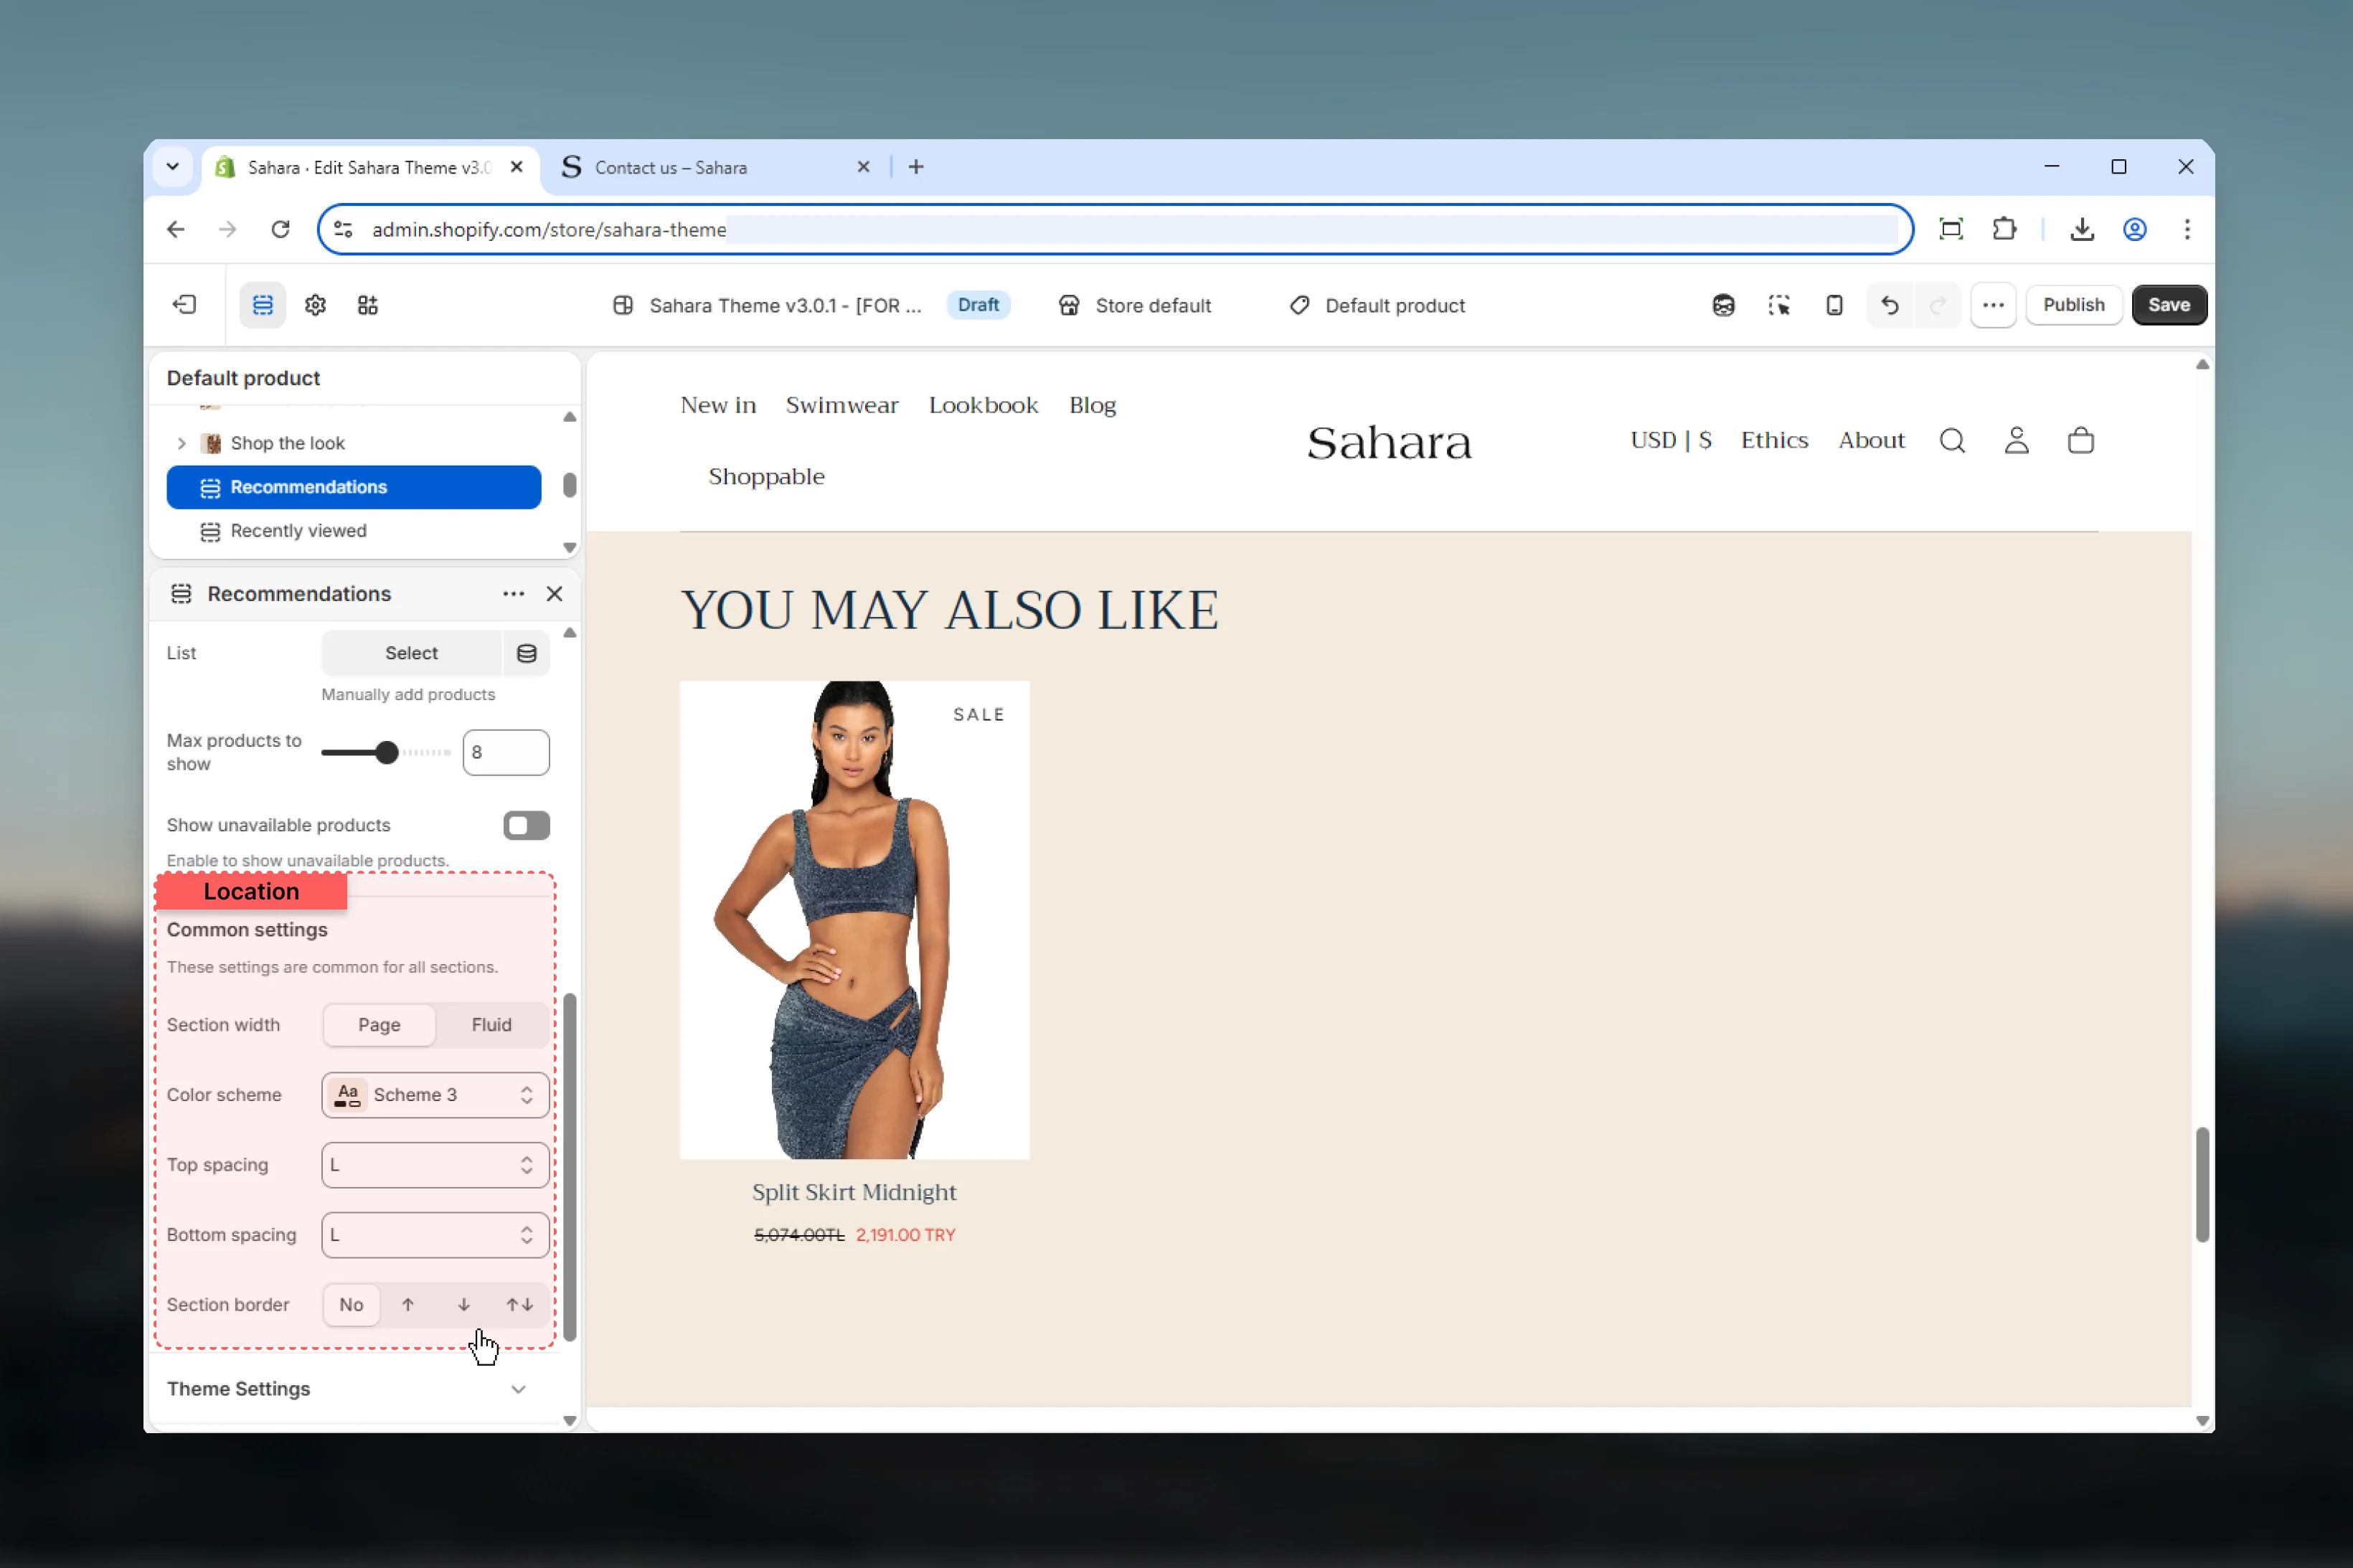Open the storefront search icon
The image size is (2353, 1568).
point(1952,441)
